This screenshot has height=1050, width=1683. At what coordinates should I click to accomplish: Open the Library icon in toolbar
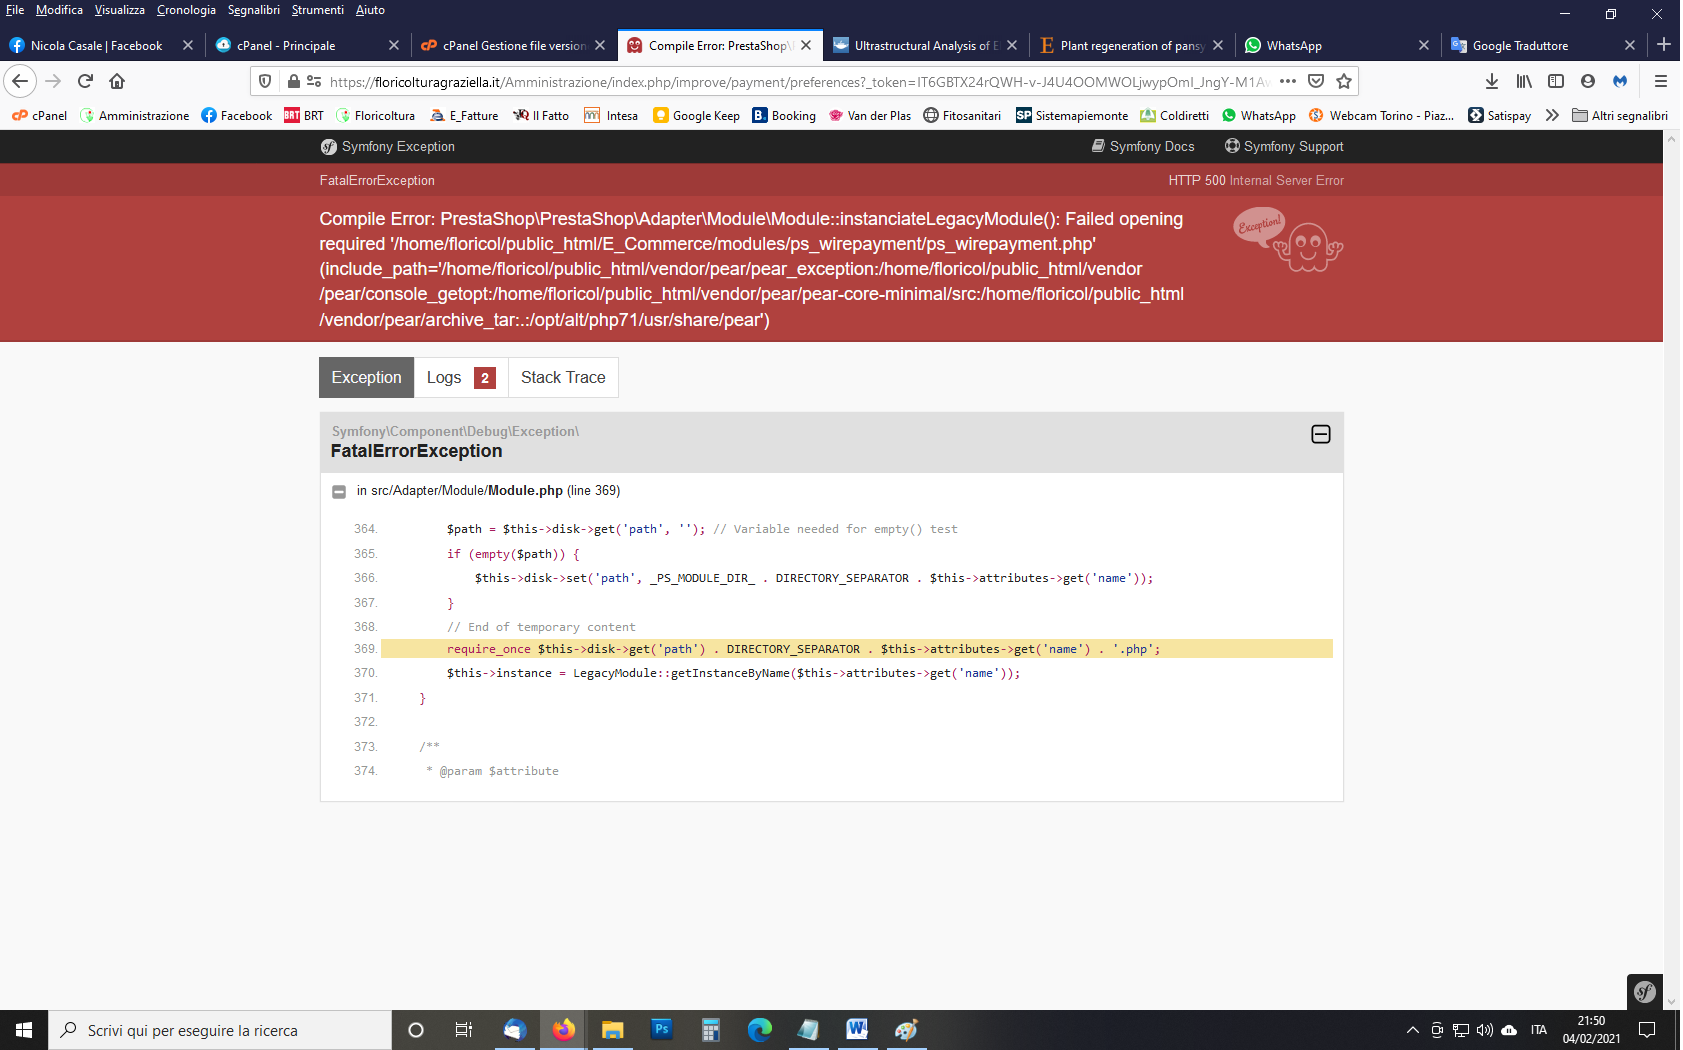tap(1524, 81)
